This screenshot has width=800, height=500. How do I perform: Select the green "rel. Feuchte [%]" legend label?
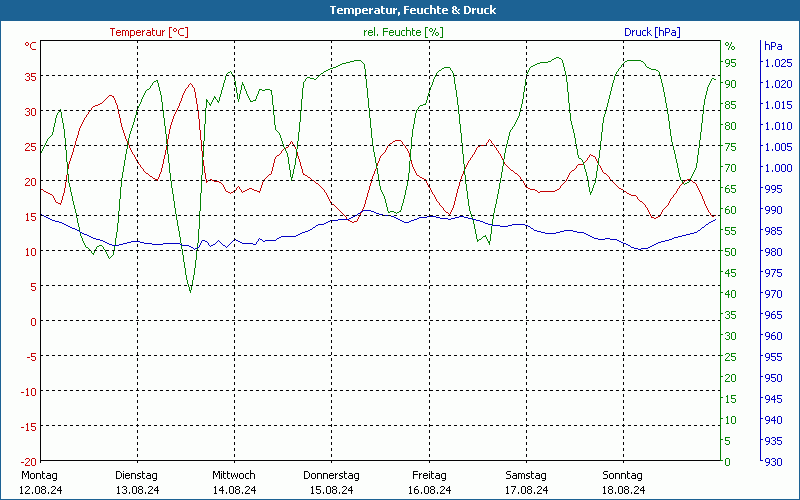point(403,32)
